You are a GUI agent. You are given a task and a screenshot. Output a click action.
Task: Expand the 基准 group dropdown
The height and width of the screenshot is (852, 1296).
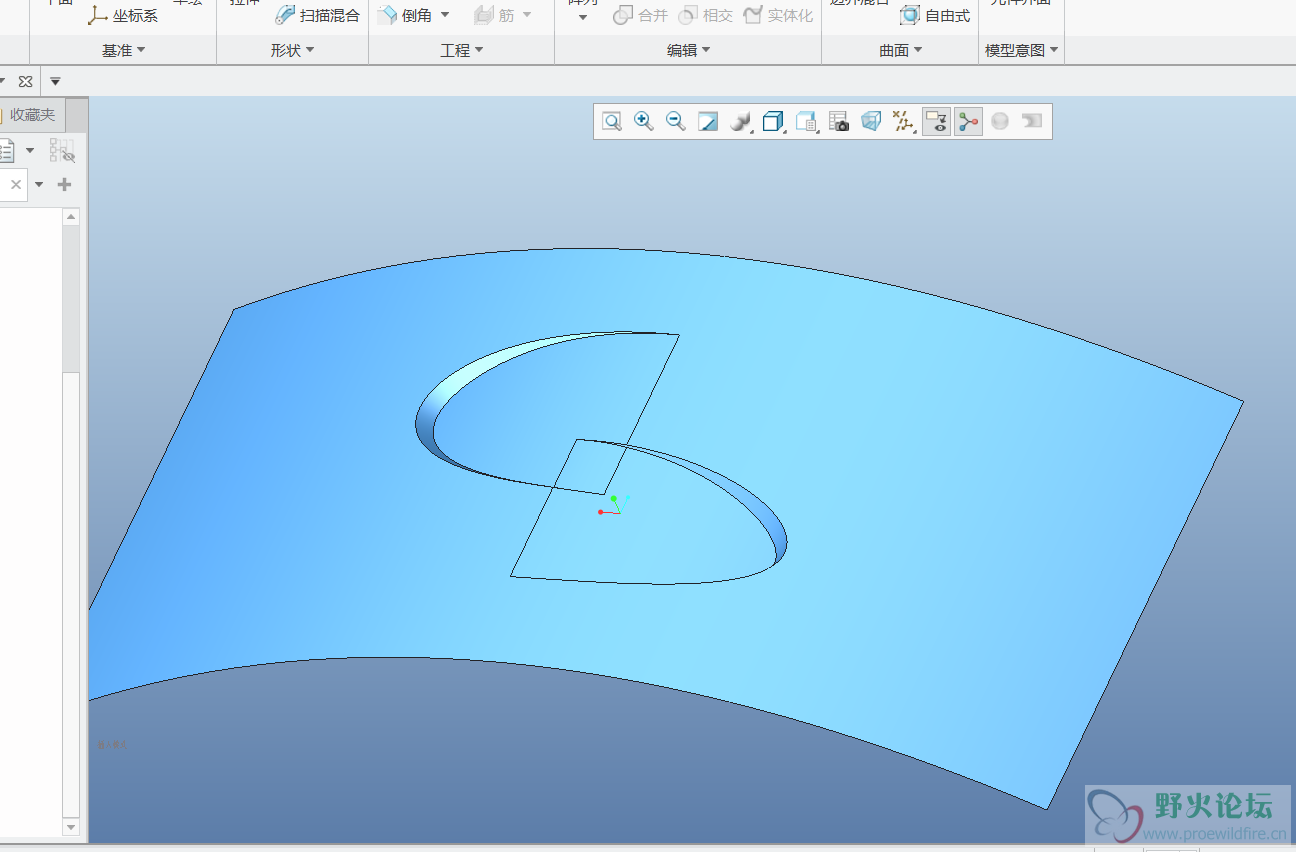(123, 50)
